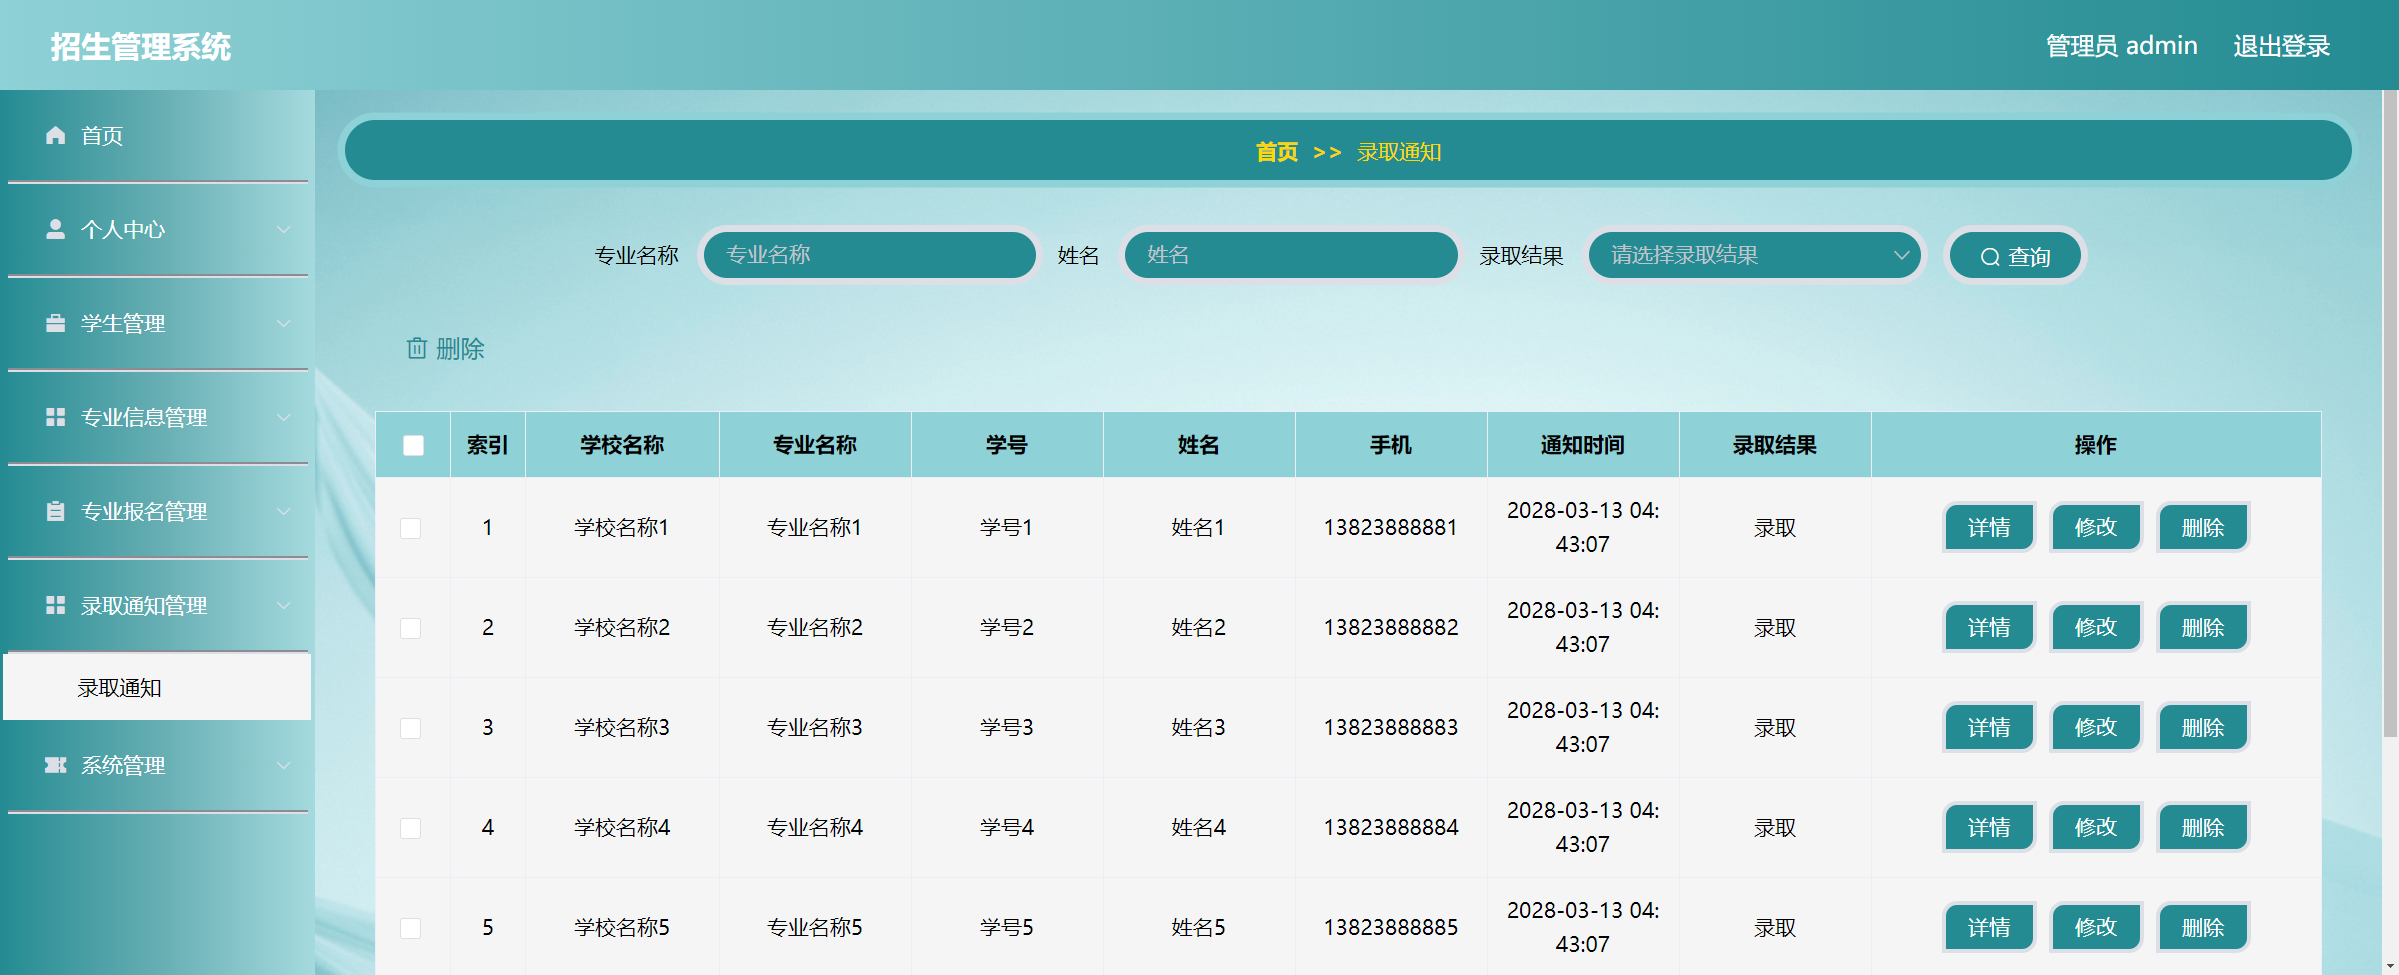Click 删除 for row 姓名3
2399x975 pixels.
coord(2203,727)
